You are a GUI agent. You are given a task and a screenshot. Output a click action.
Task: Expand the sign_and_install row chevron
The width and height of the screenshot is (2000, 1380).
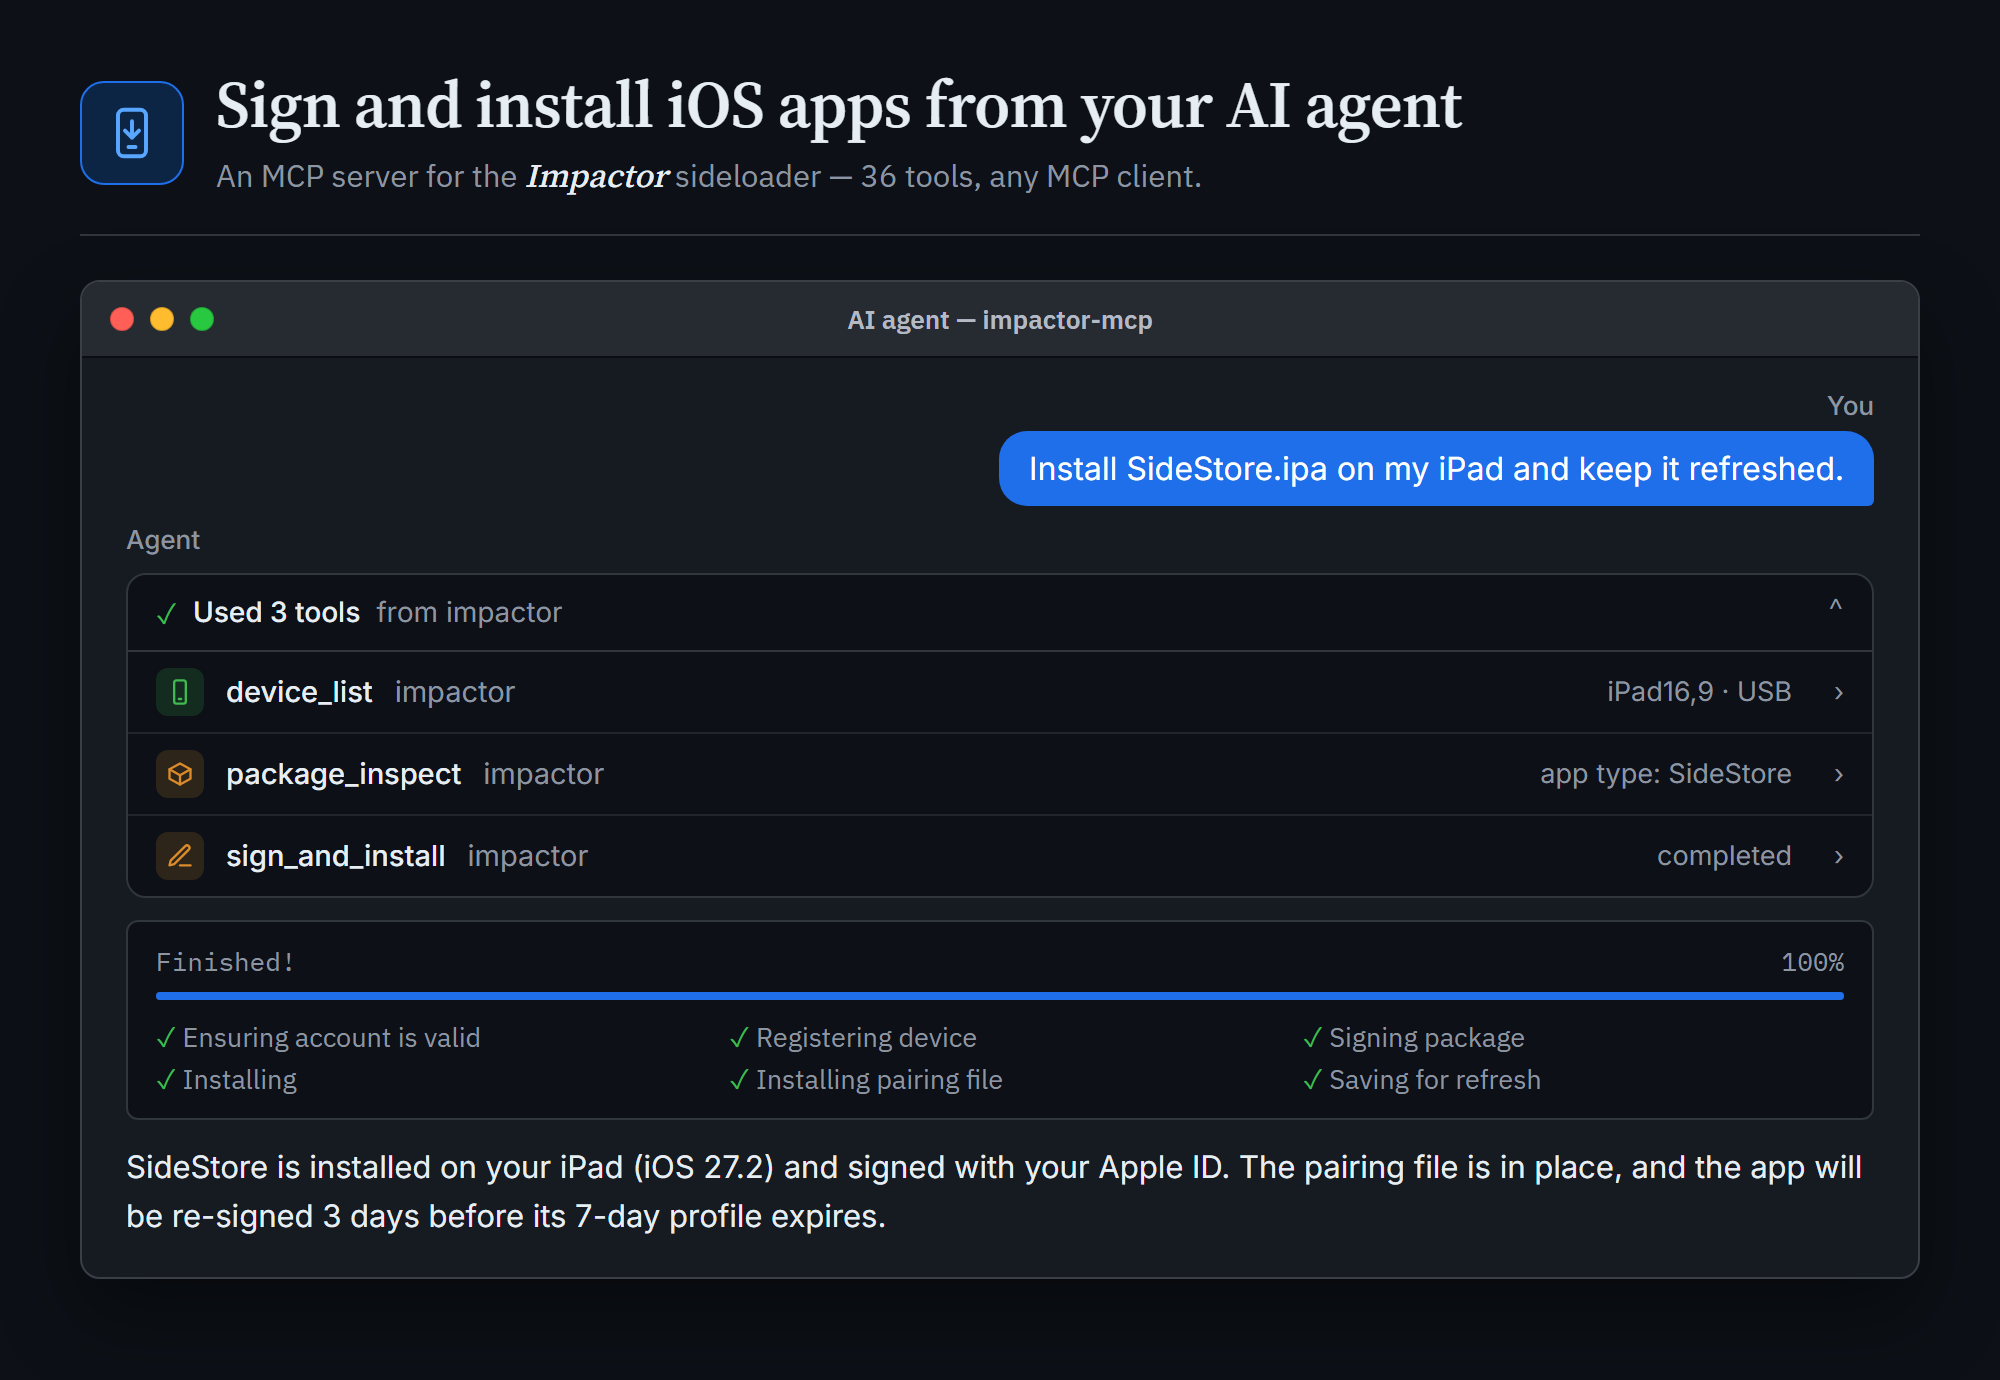1838,857
